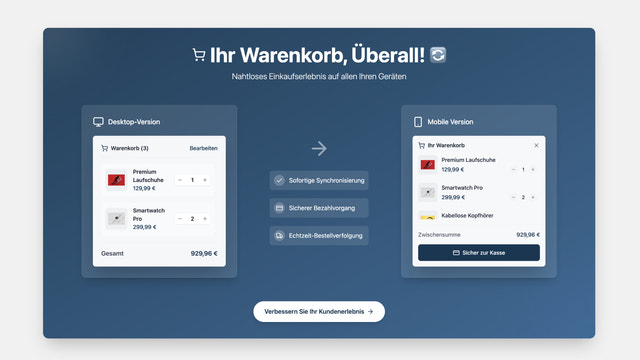
Task: Open the Smartwatch Pro thumbnail in desktop cart
Action: (116, 219)
